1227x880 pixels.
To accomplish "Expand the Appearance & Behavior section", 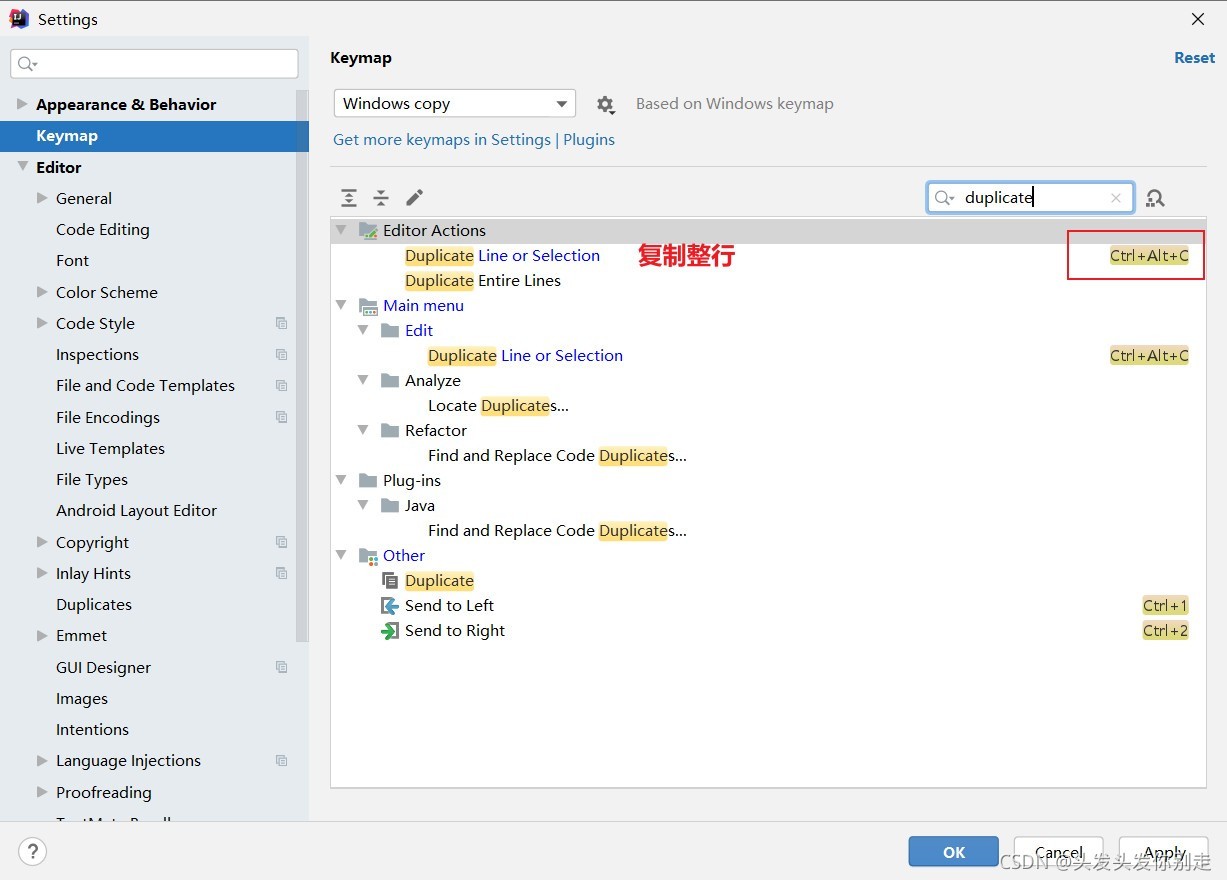I will pos(22,104).
